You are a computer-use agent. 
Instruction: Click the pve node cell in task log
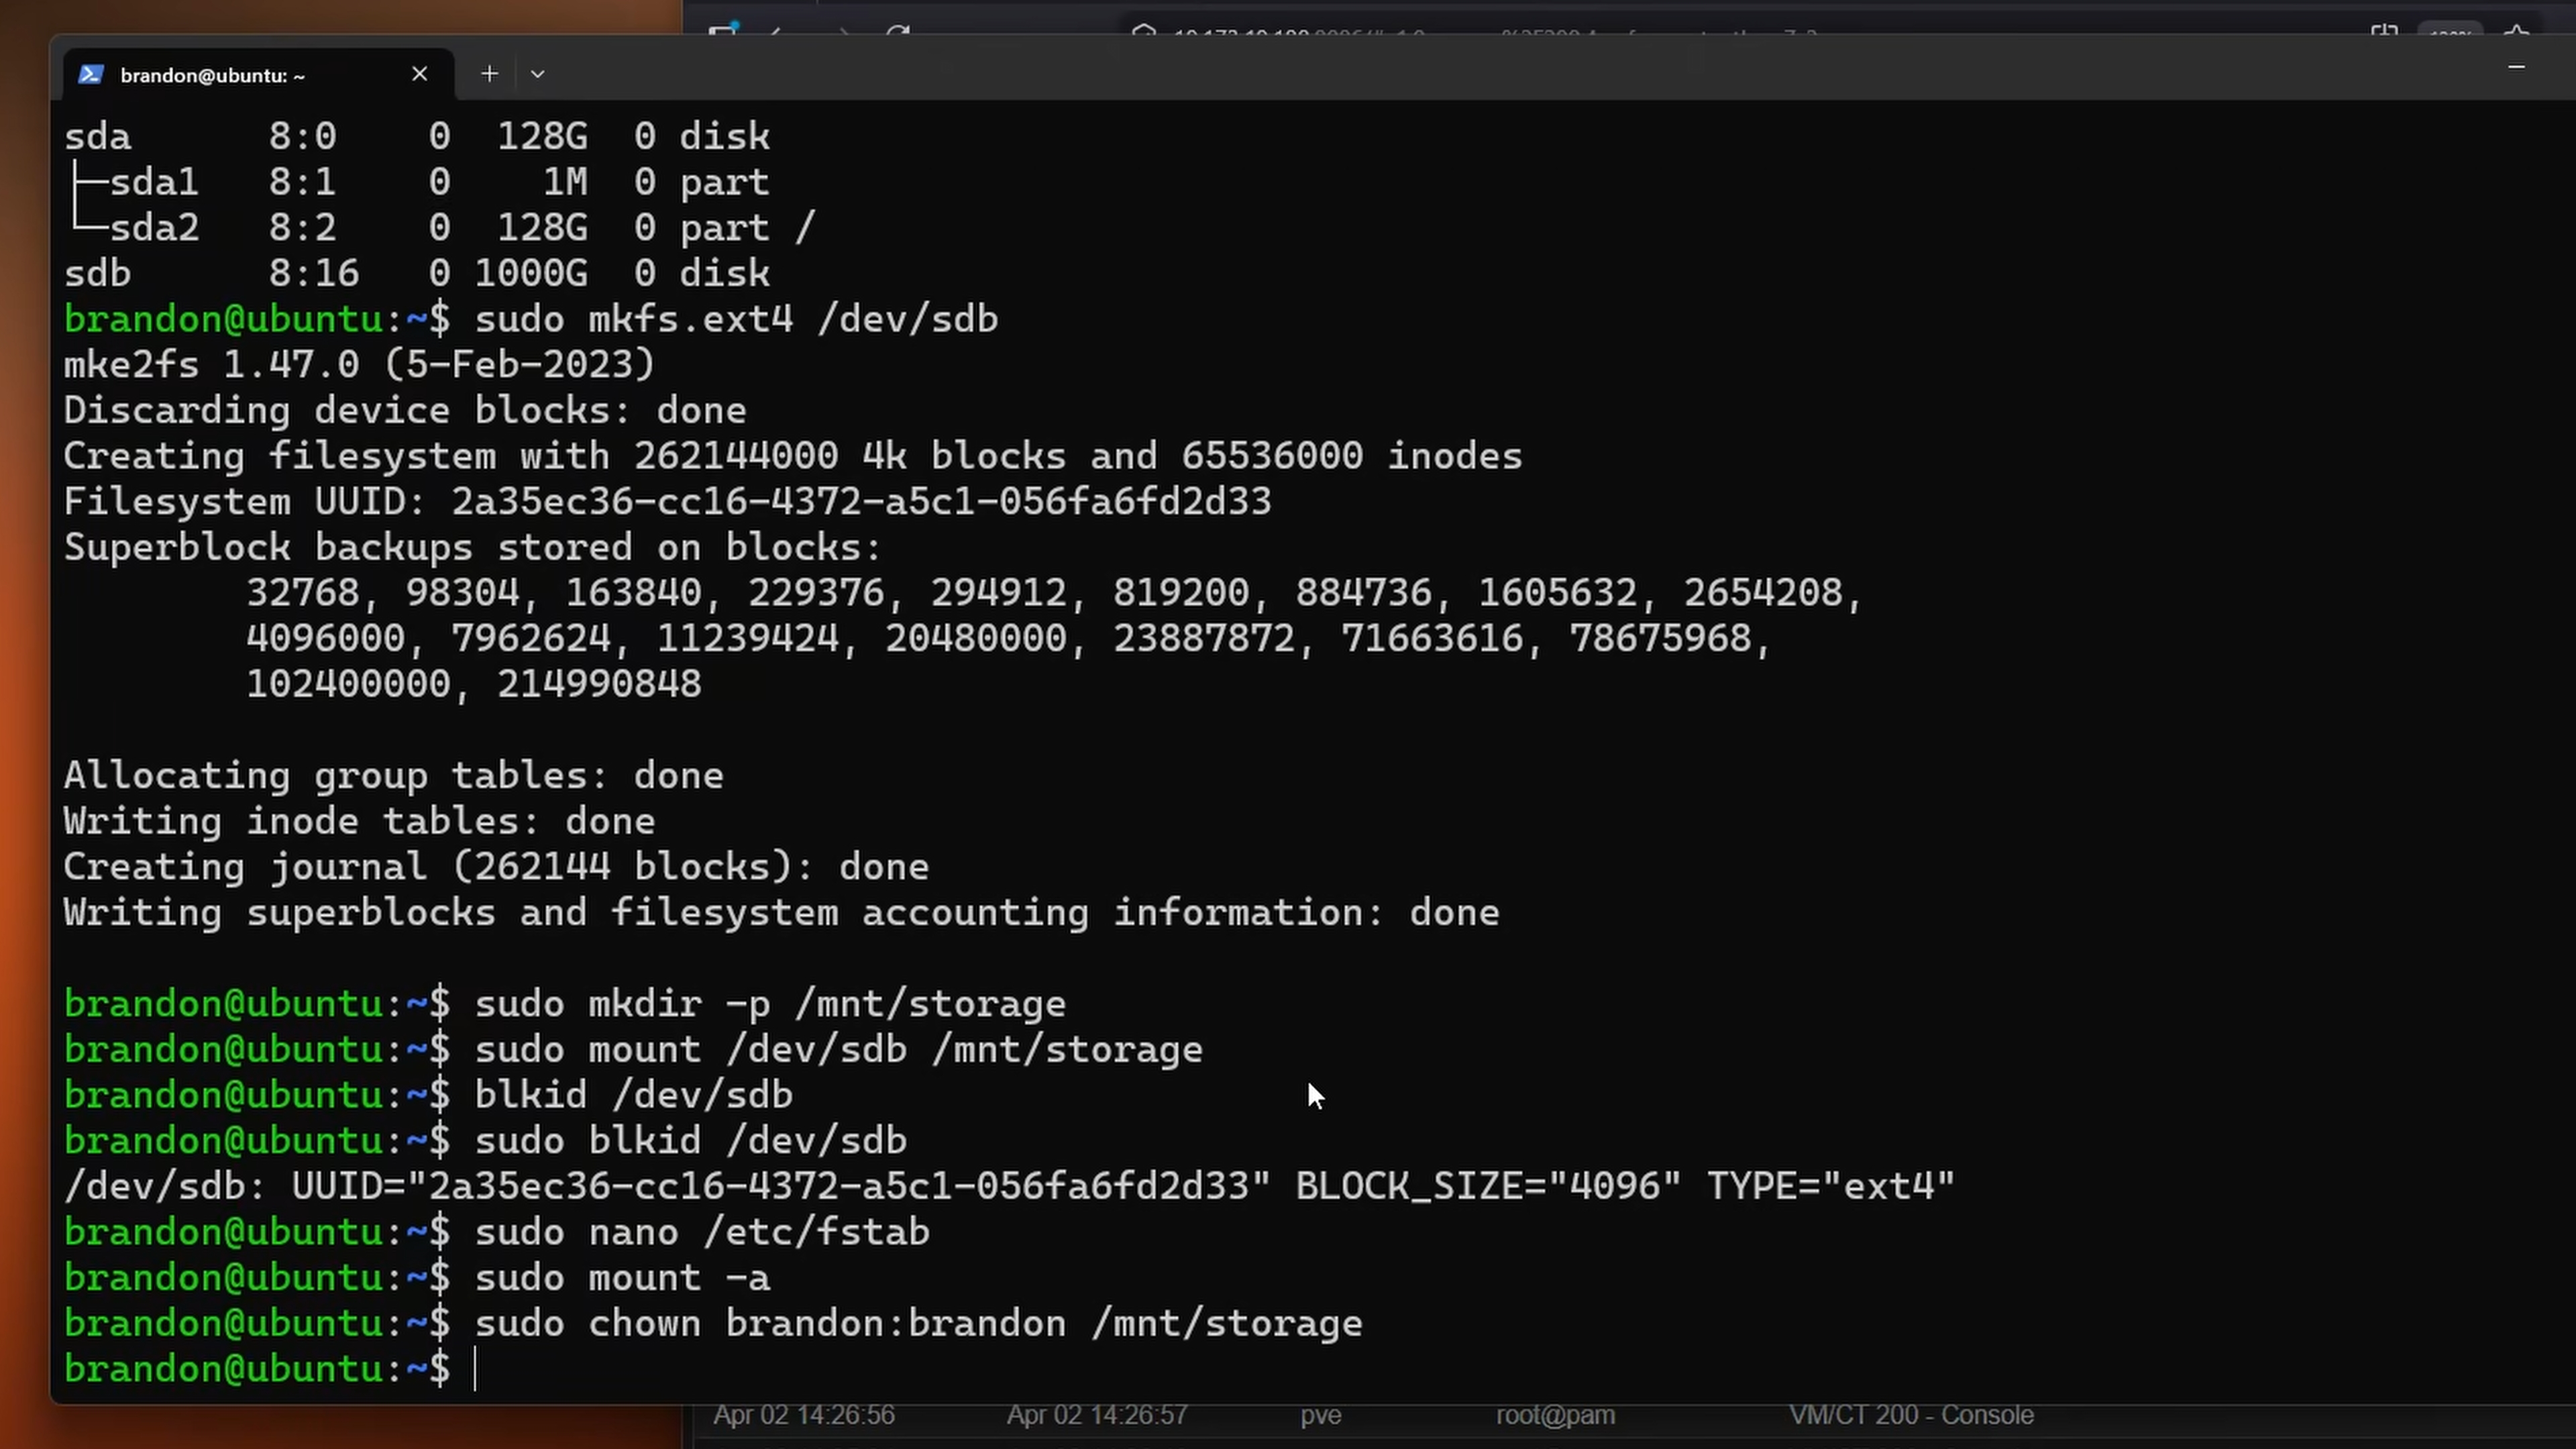(1320, 1415)
